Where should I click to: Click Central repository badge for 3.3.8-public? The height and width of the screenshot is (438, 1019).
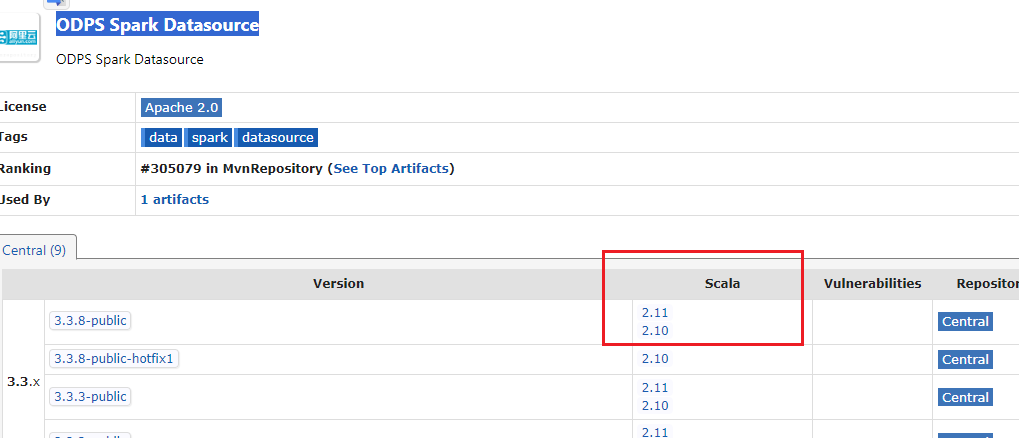pos(965,322)
